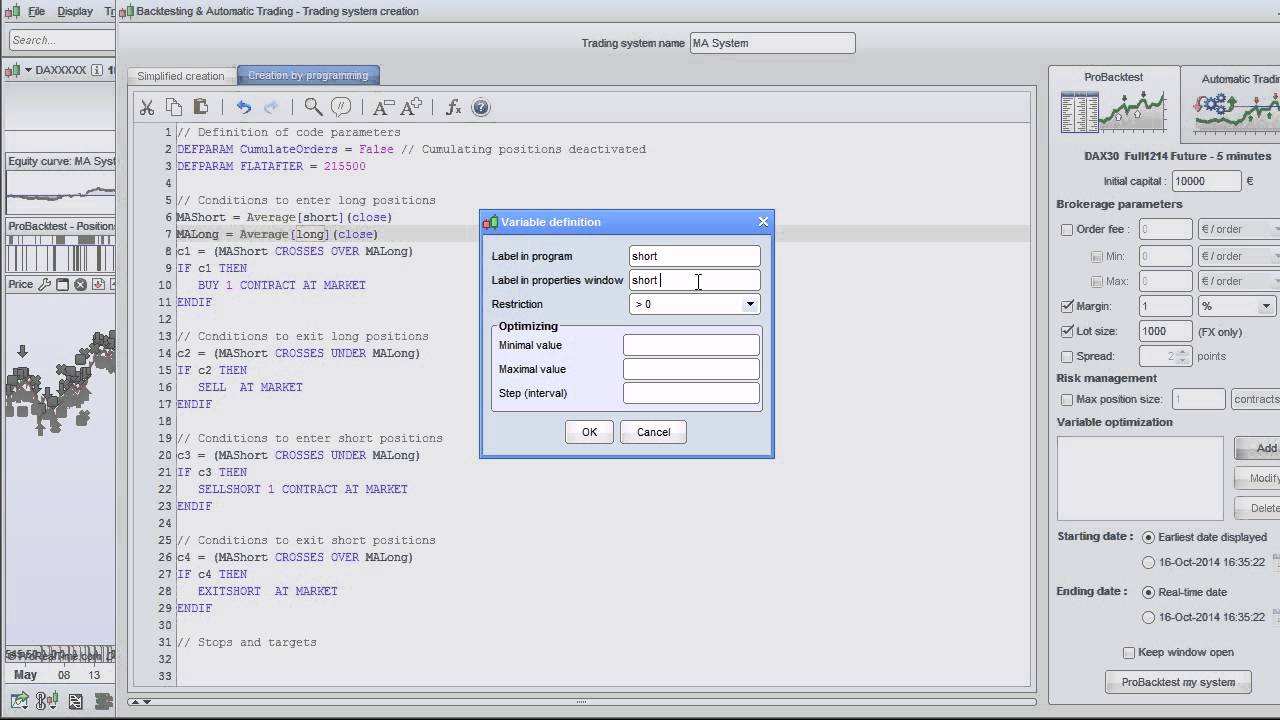Click the Max sub-option icon under Order fee
Image resolution: width=1280 pixels, height=720 pixels.
tap(1097, 282)
